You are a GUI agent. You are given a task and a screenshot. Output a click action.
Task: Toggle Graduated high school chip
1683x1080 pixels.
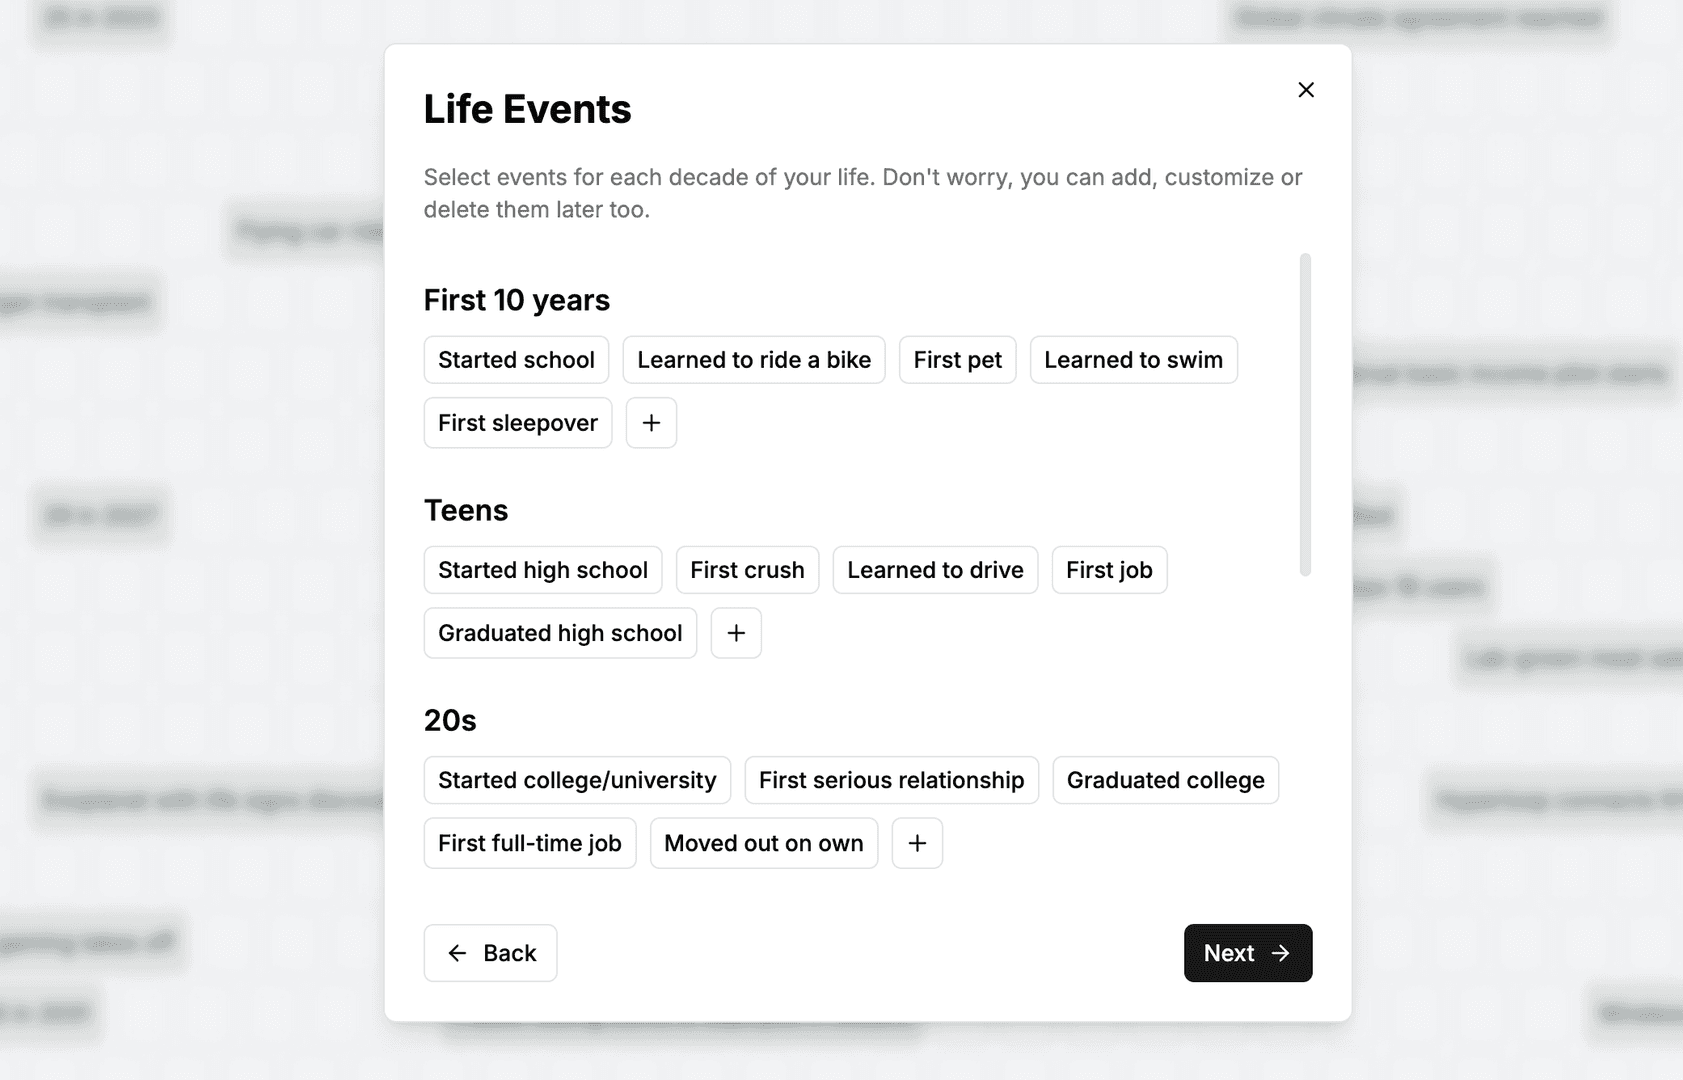point(560,633)
